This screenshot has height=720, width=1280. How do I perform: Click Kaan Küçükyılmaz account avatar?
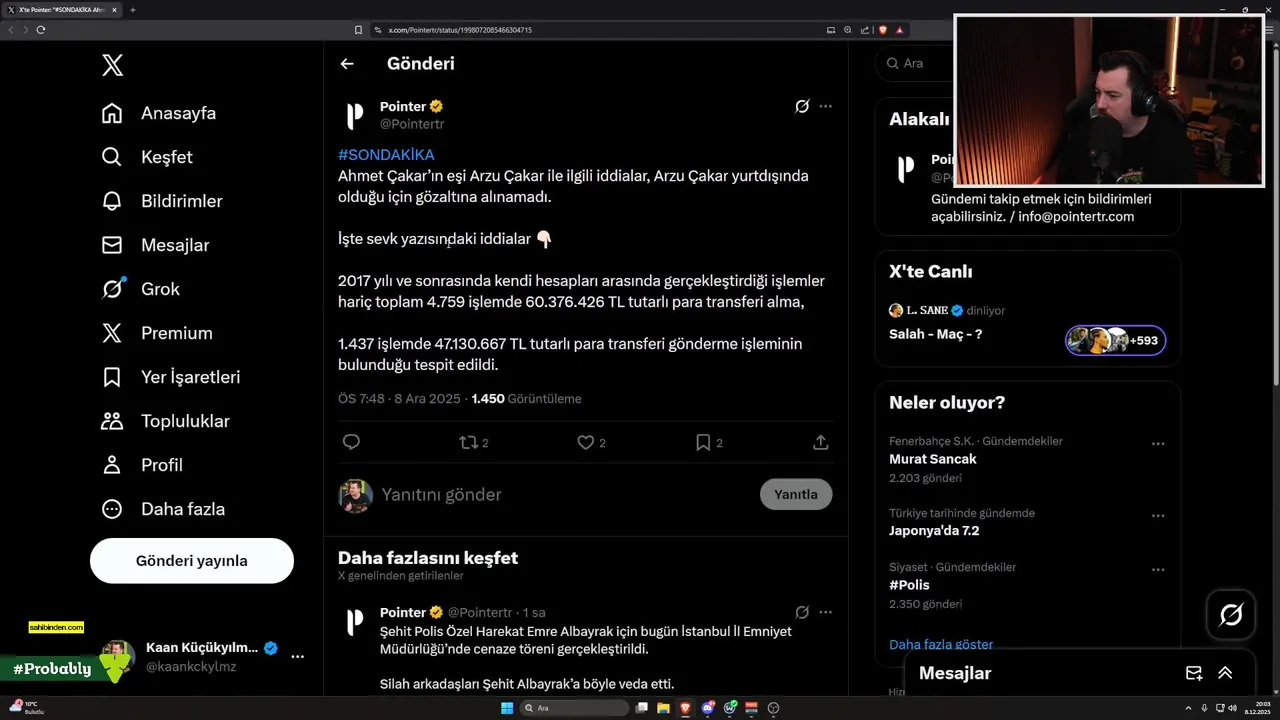[x=118, y=657]
